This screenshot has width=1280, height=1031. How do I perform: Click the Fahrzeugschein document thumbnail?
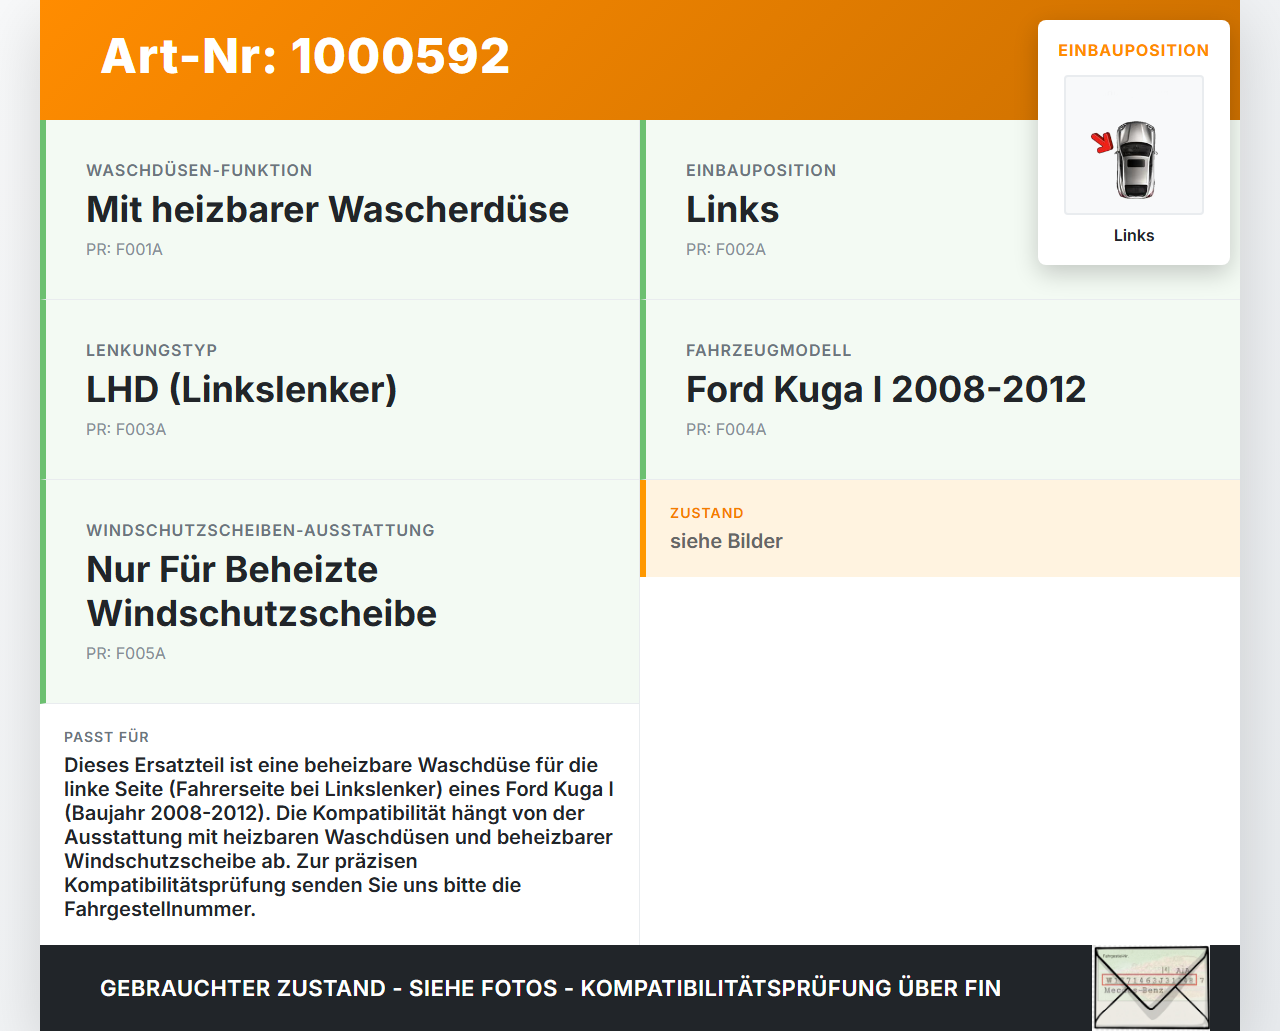pos(1151,987)
